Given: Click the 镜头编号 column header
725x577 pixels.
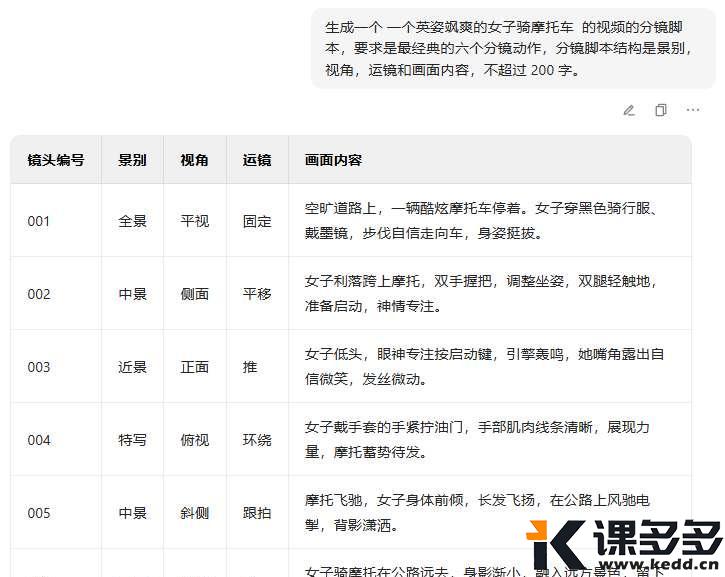Looking at the screenshot, I should [56, 160].
